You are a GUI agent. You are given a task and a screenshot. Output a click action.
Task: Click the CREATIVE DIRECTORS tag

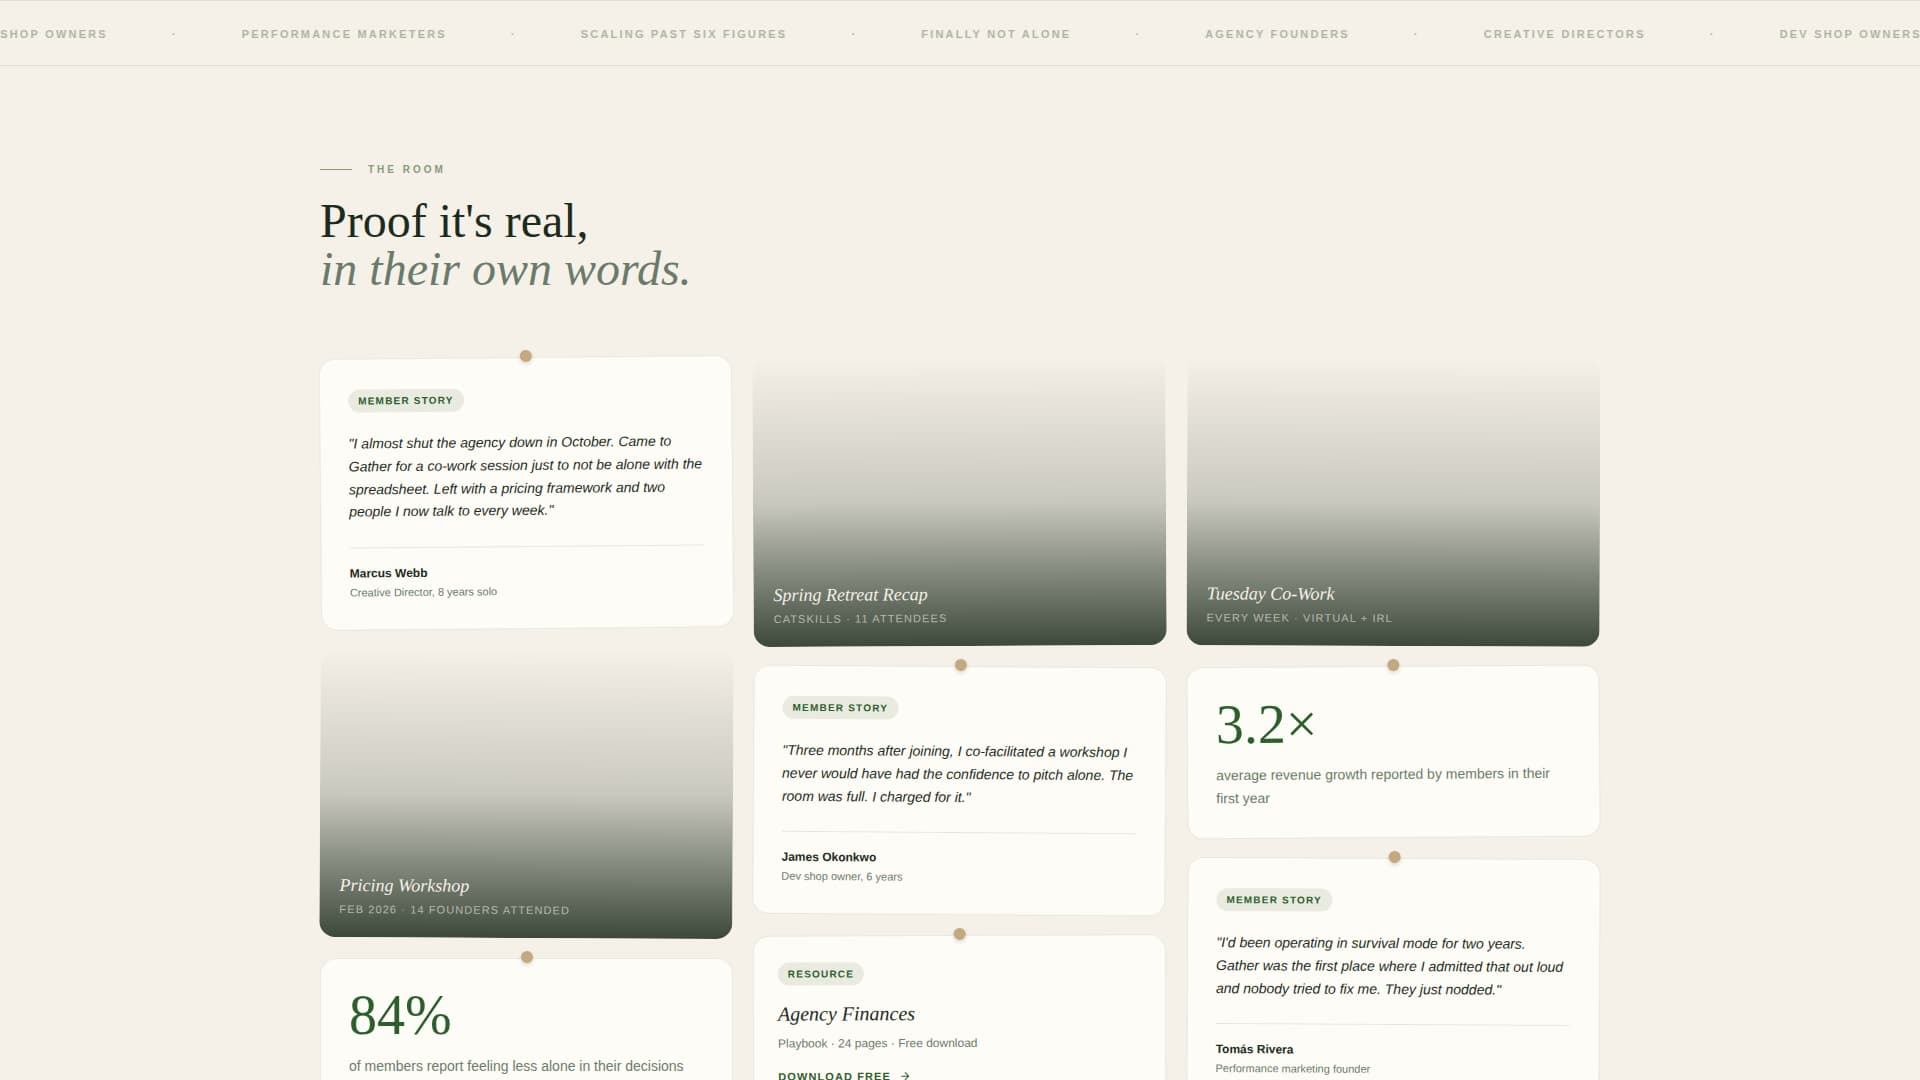tap(1563, 33)
